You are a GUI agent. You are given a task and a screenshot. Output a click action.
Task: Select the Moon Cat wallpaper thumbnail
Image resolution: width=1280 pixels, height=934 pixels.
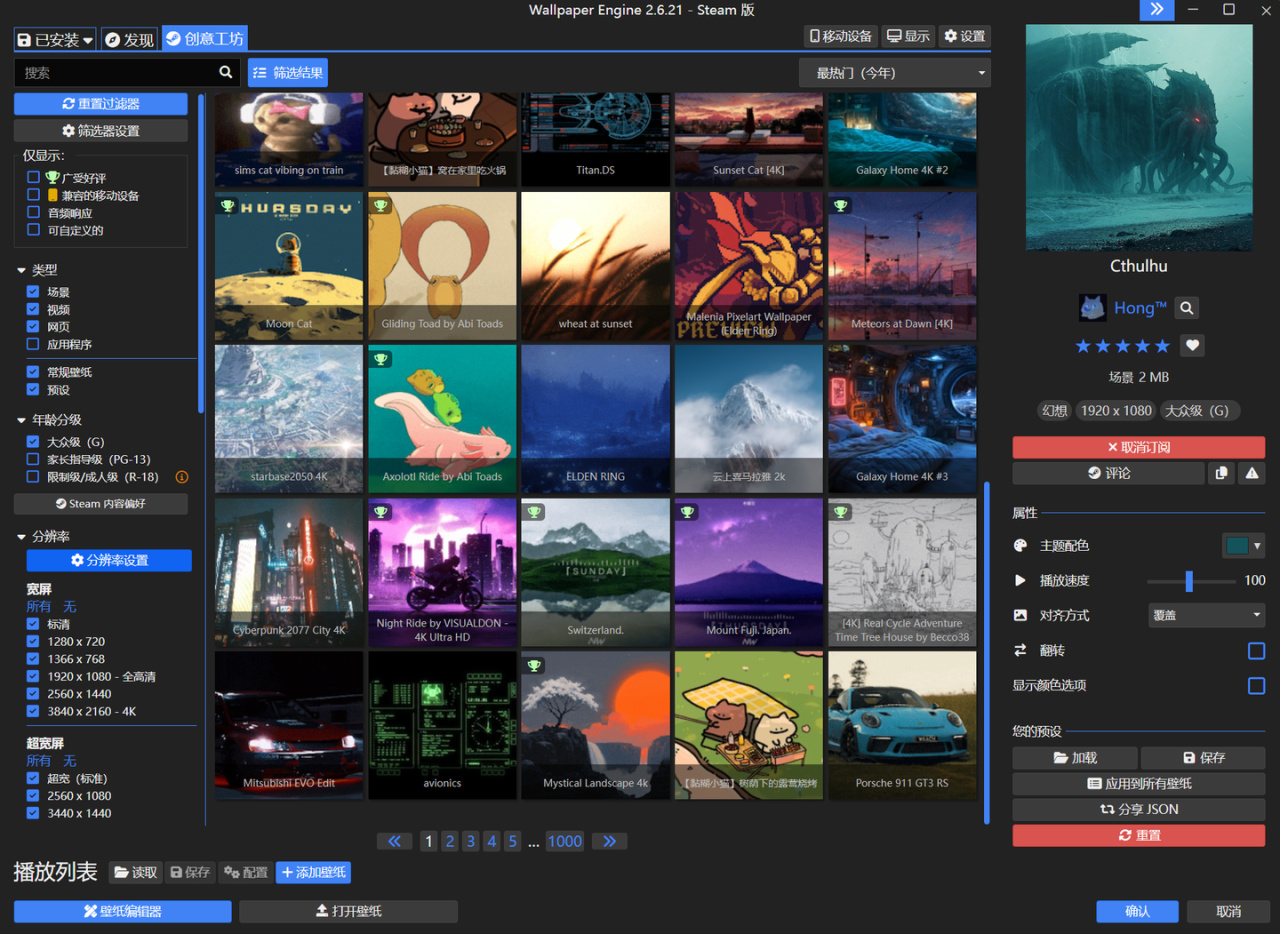click(289, 266)
